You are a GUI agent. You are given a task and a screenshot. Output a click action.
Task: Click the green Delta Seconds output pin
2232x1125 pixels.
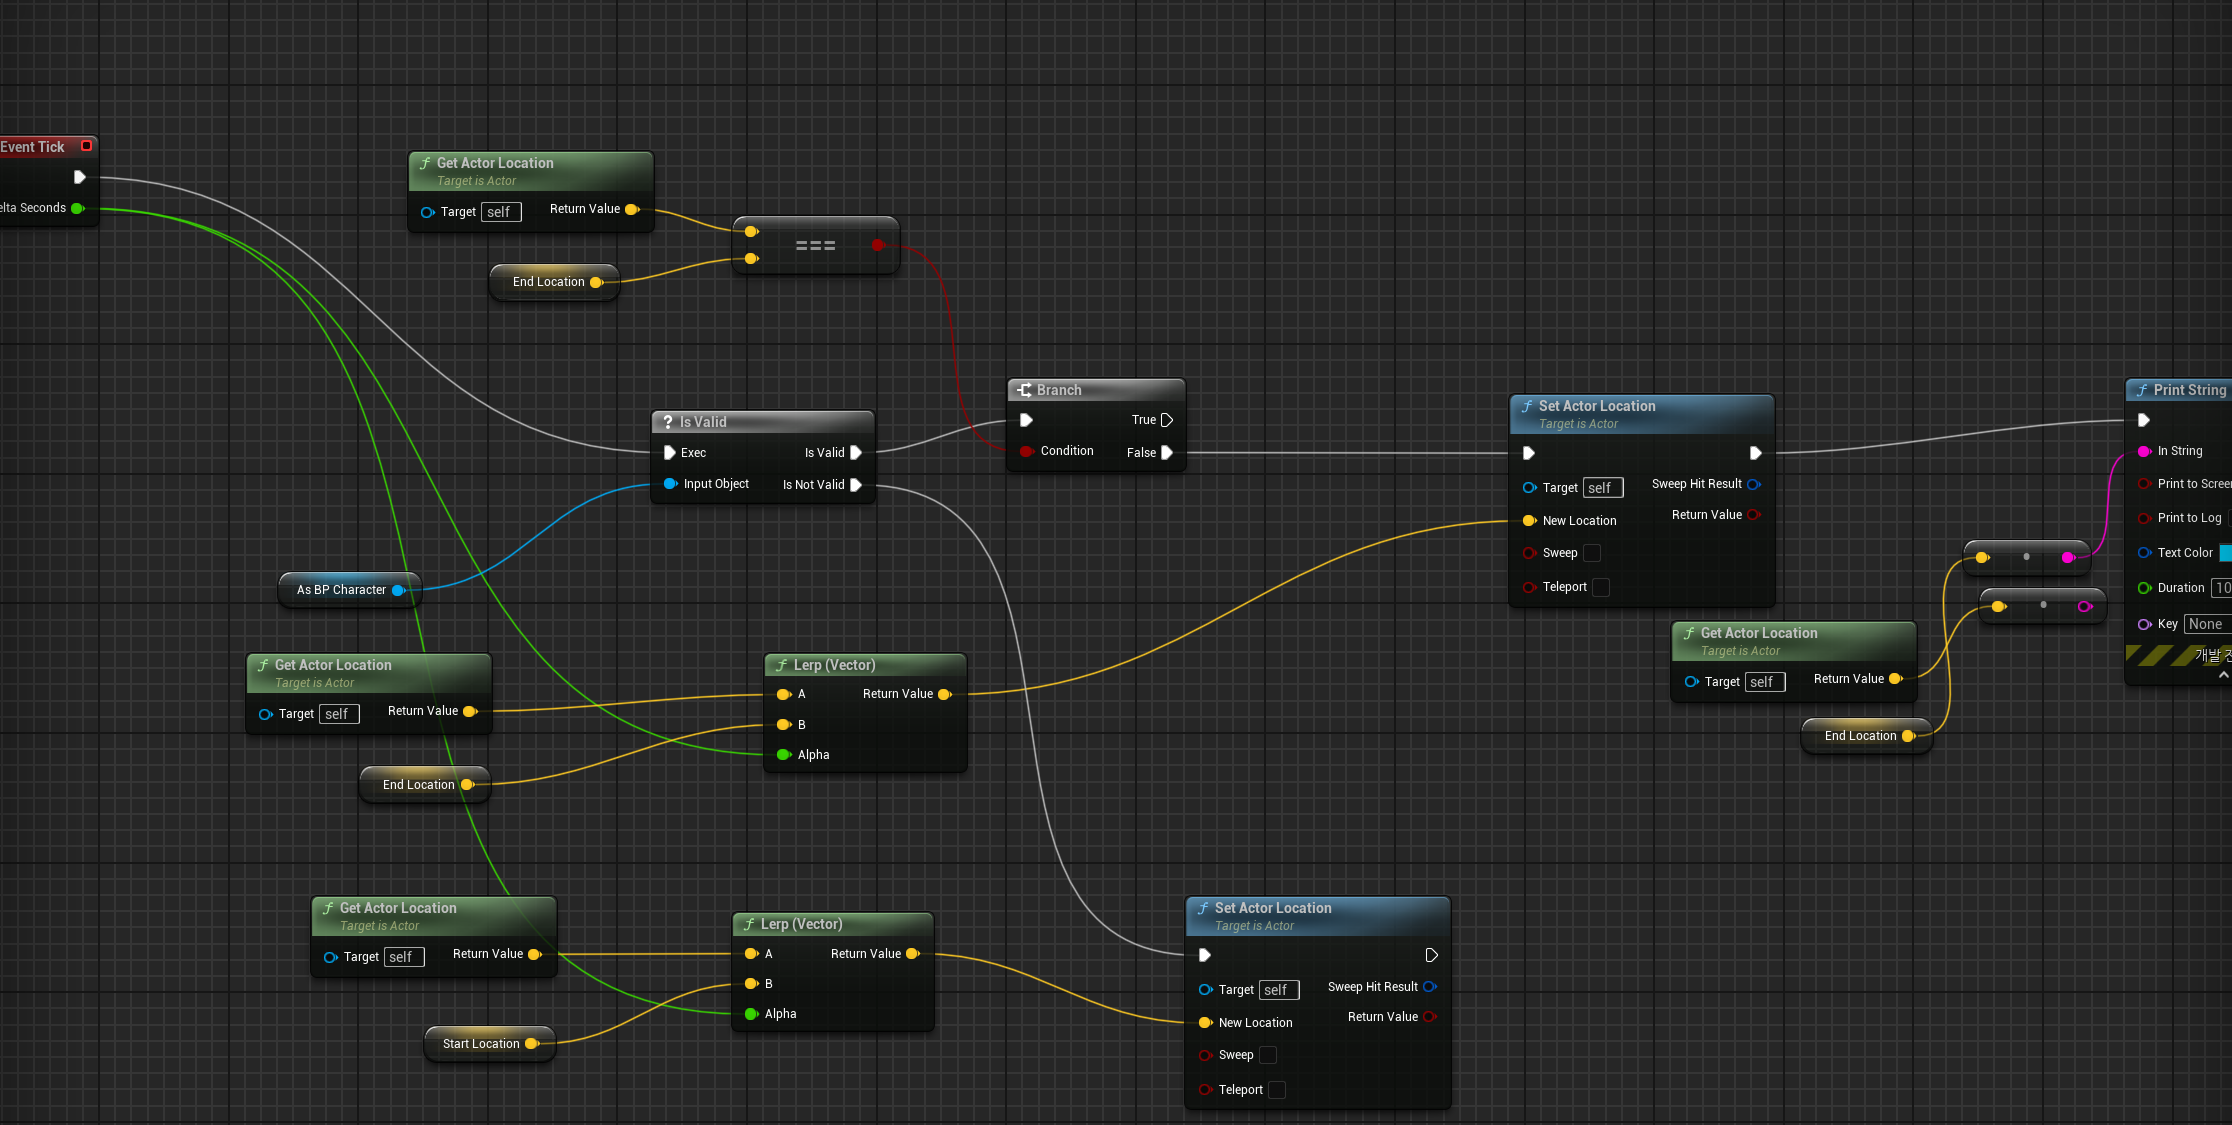(x=77, y=208)
